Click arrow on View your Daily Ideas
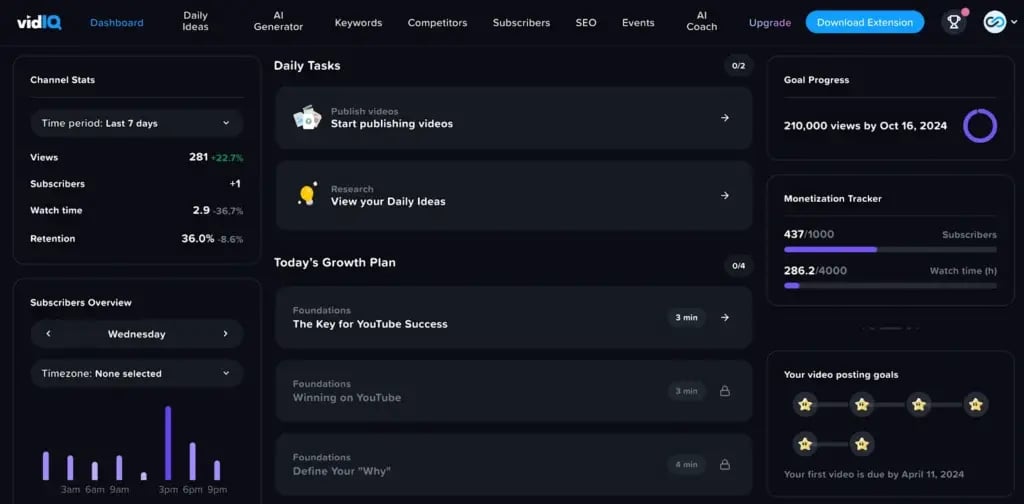This screenshot has height=504, width=1024. click(x=725, y=196)
